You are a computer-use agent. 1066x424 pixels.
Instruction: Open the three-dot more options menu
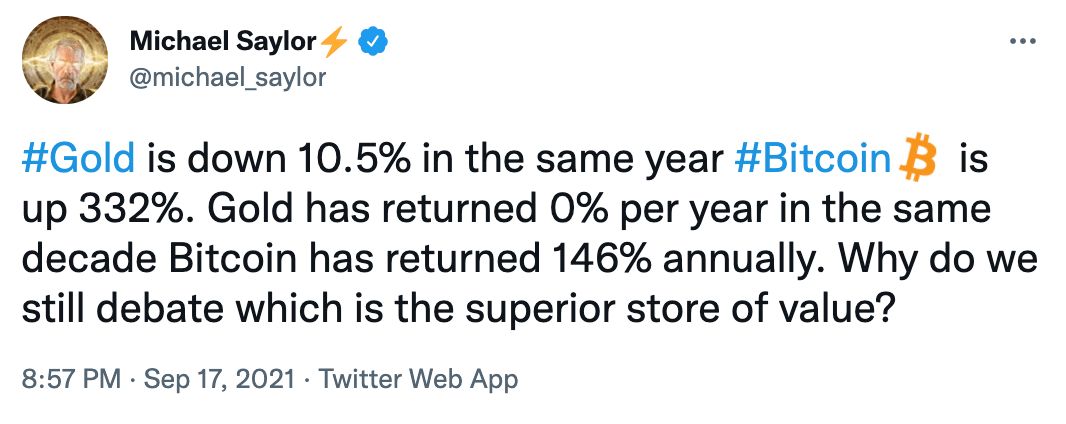tap(1019, 43)
